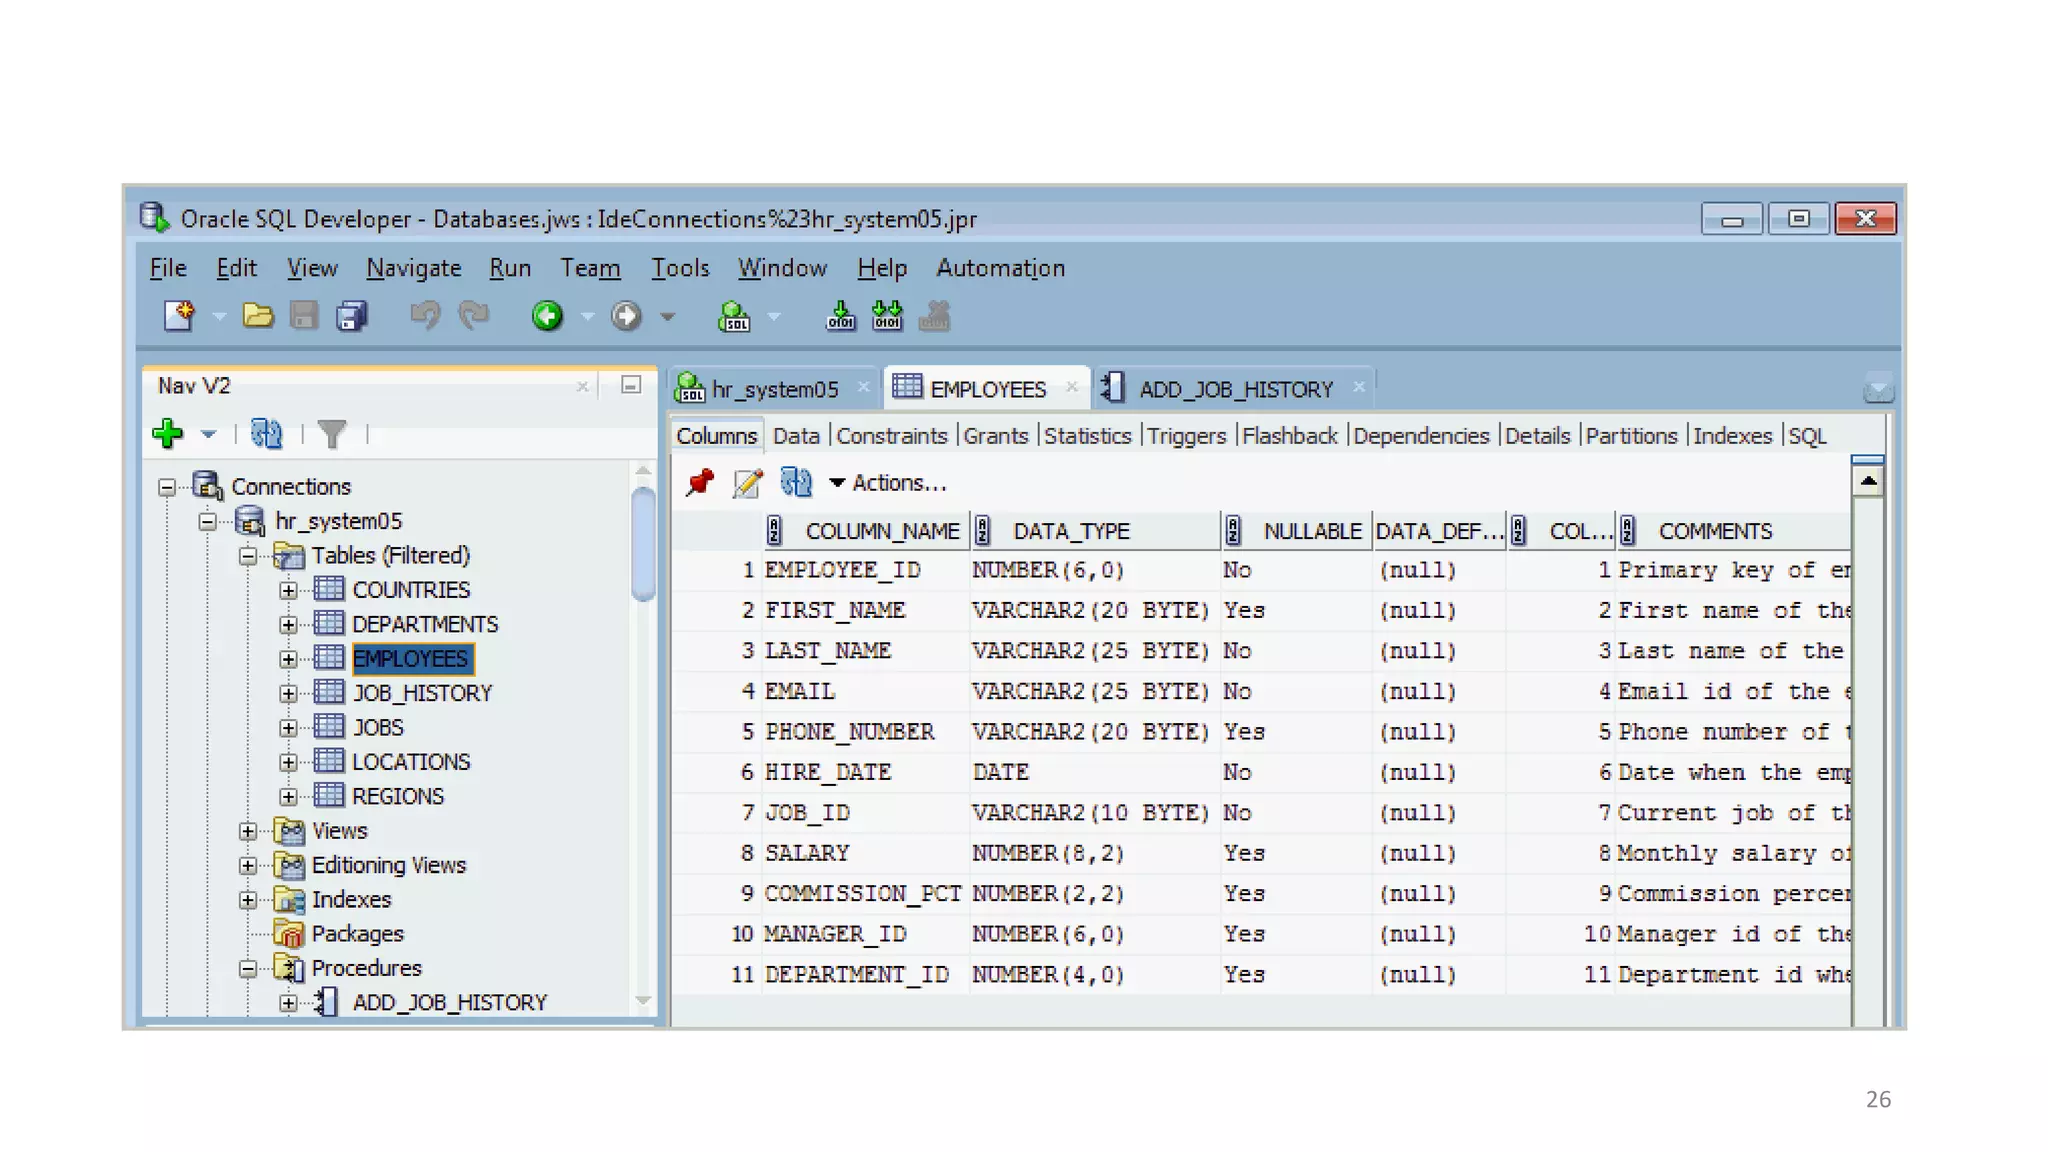Sort by the COLUMN_NAME header
This screenshot has height=1152, width=2048.
[x=881, y=531]
